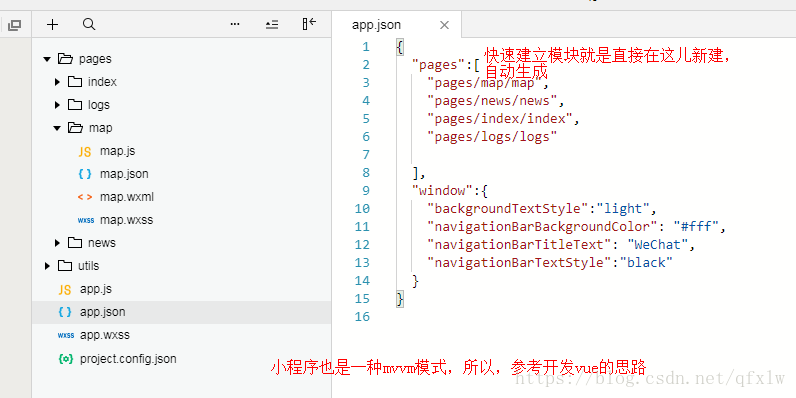Image resolution: width=796 pixels, height=398 pixels.
Task: Open the map.js file
Action: click(117, 151)
